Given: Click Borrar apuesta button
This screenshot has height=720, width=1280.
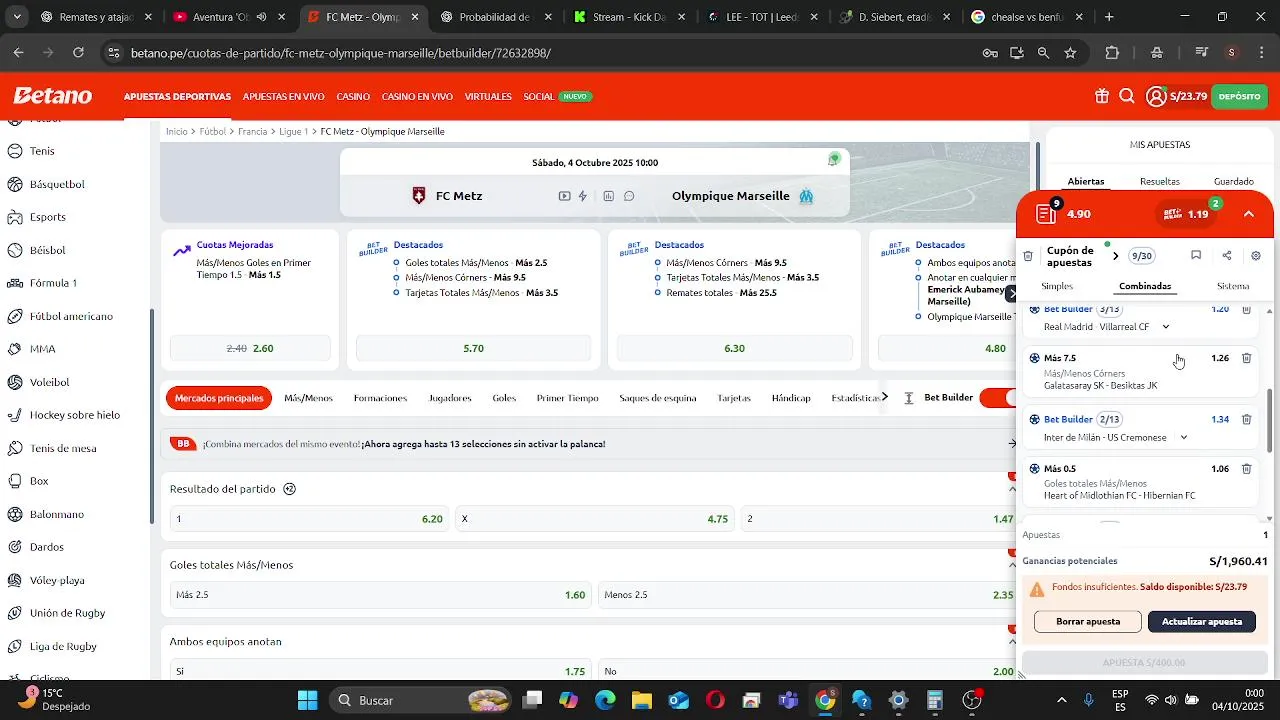Looking at the screenshot, I should coord(1088,622).
